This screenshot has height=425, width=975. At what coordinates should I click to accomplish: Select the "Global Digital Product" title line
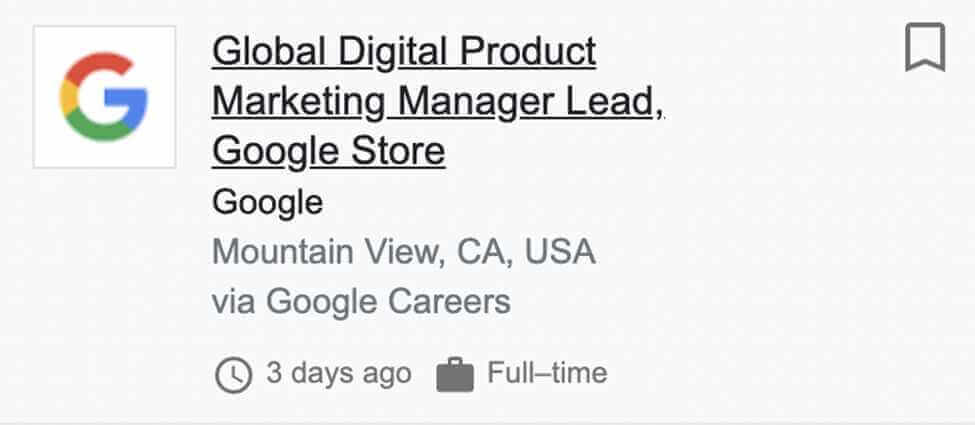(404, 50)
